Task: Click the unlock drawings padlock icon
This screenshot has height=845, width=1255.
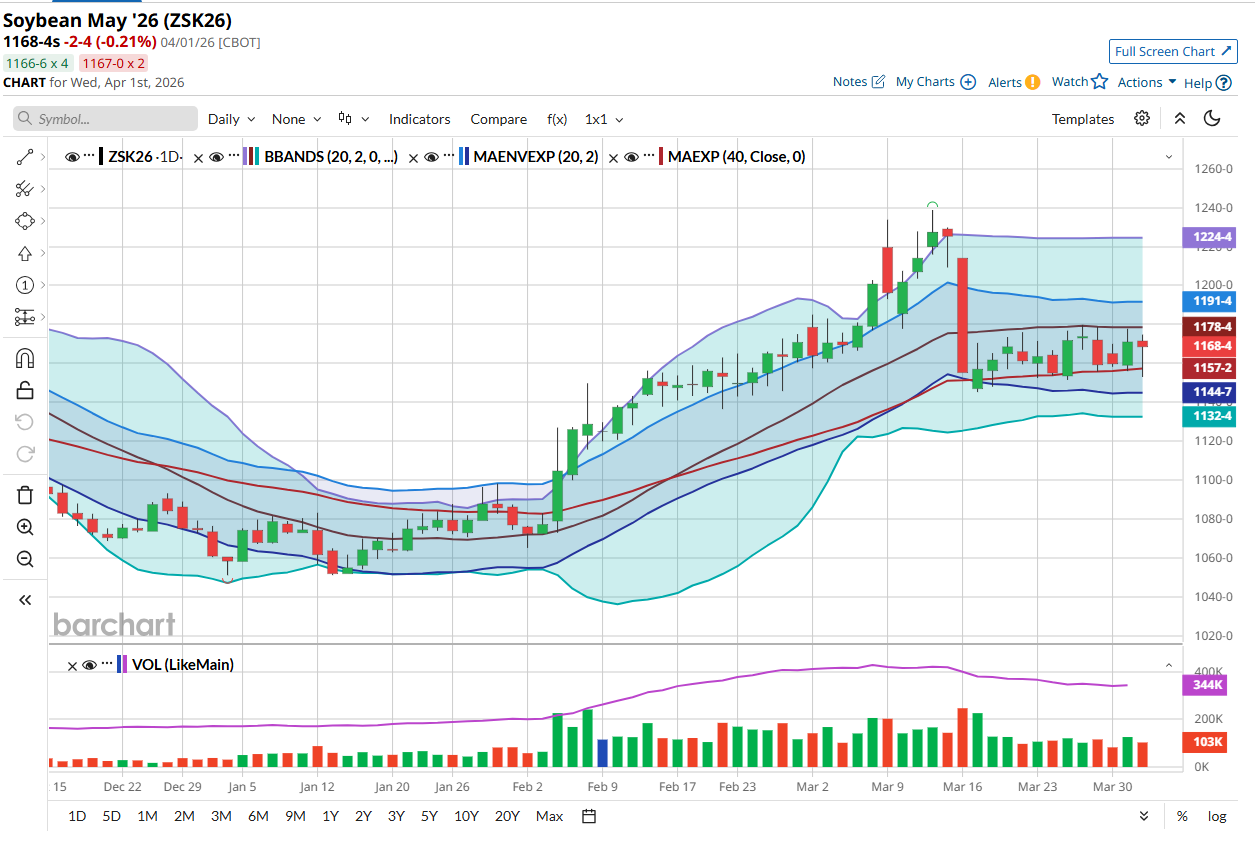Action: click(25, 390)
